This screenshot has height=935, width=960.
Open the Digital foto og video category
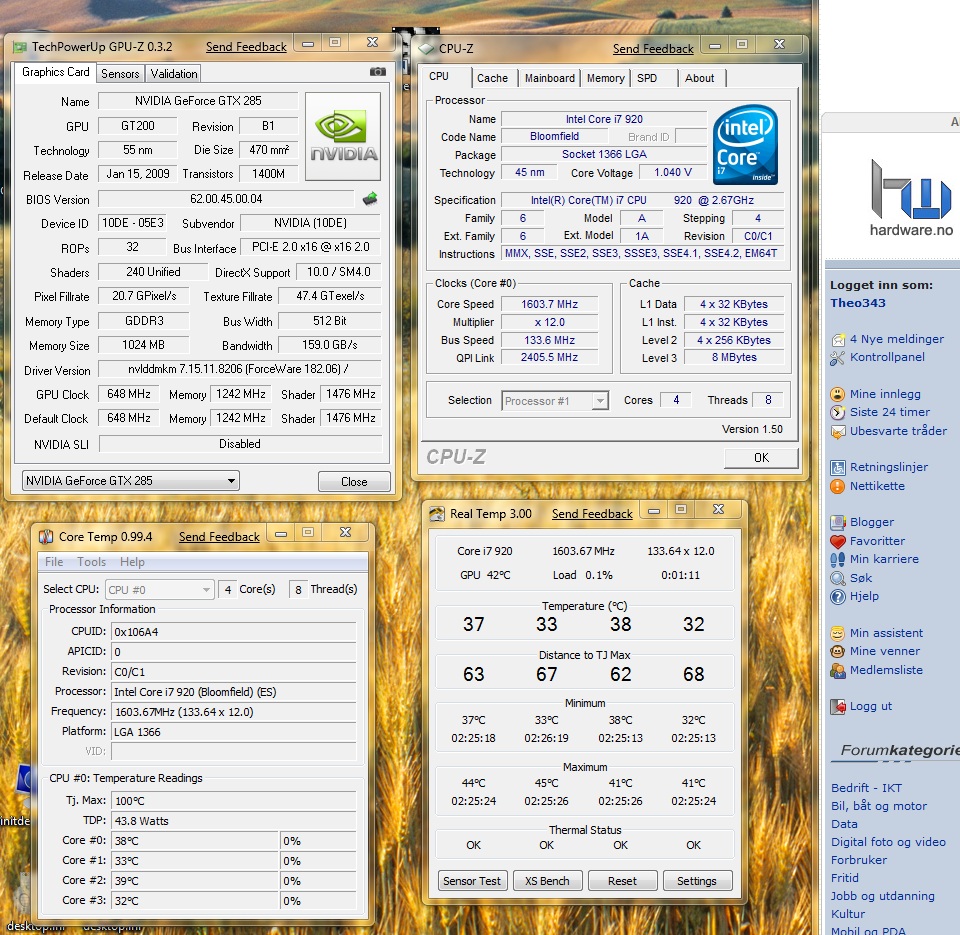click(x=888, y=842)
